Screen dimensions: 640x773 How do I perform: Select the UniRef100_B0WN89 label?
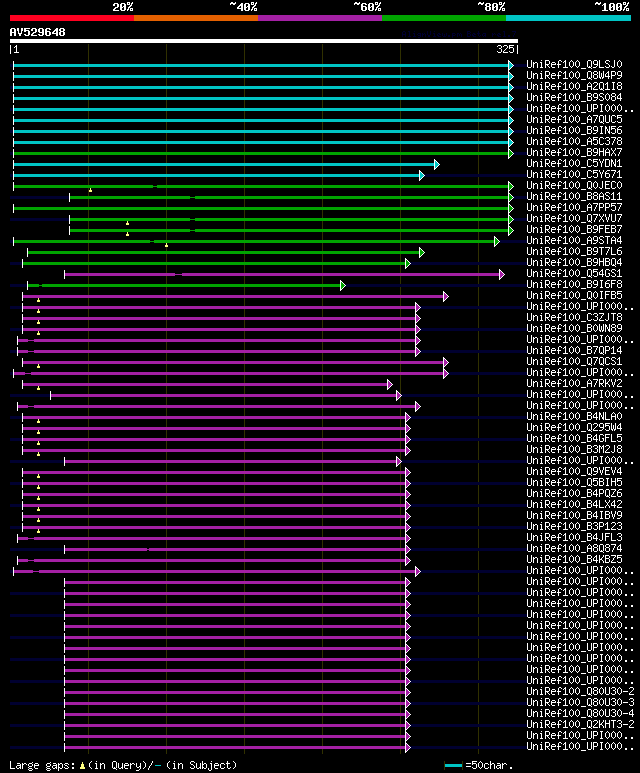(574, 329)
